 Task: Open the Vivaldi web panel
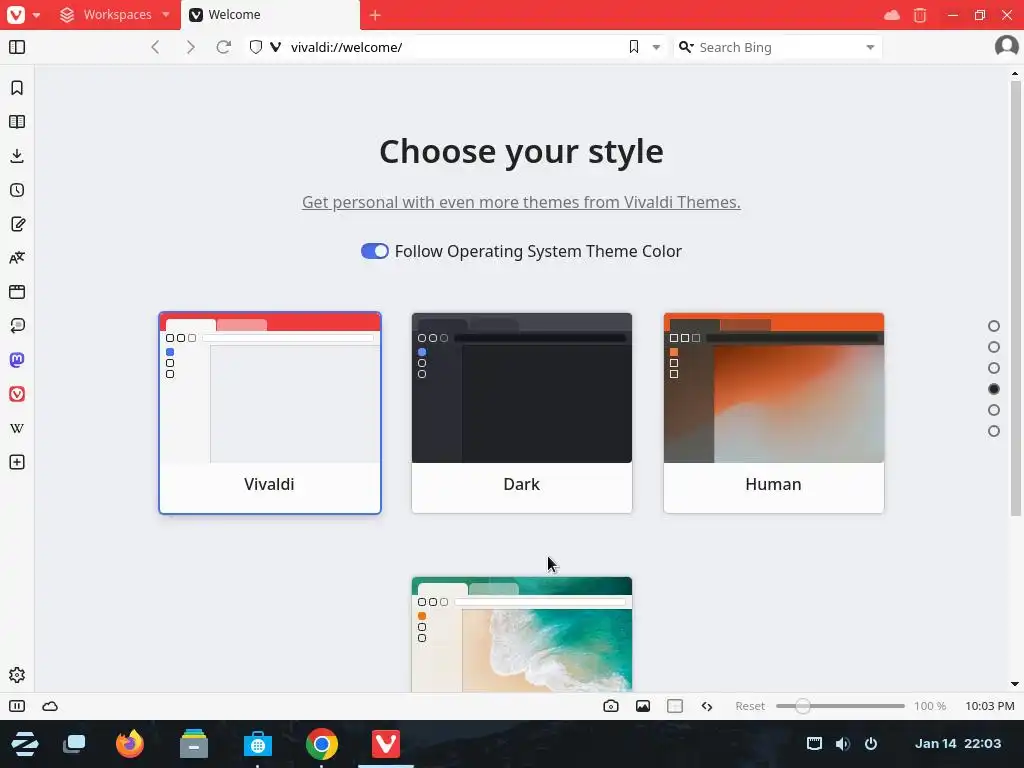pyautogui.click(x=17, y=394)
